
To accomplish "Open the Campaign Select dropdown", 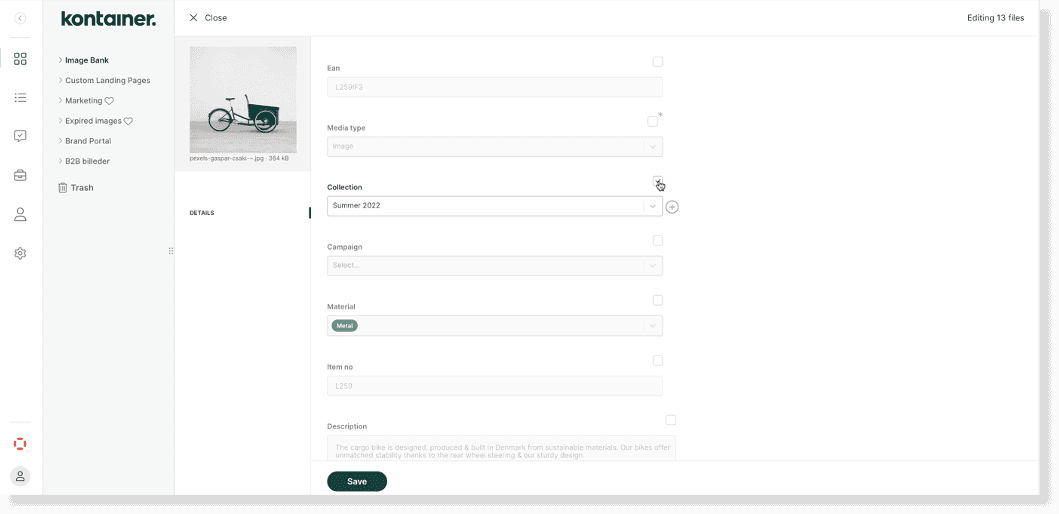I will [494, 265].
